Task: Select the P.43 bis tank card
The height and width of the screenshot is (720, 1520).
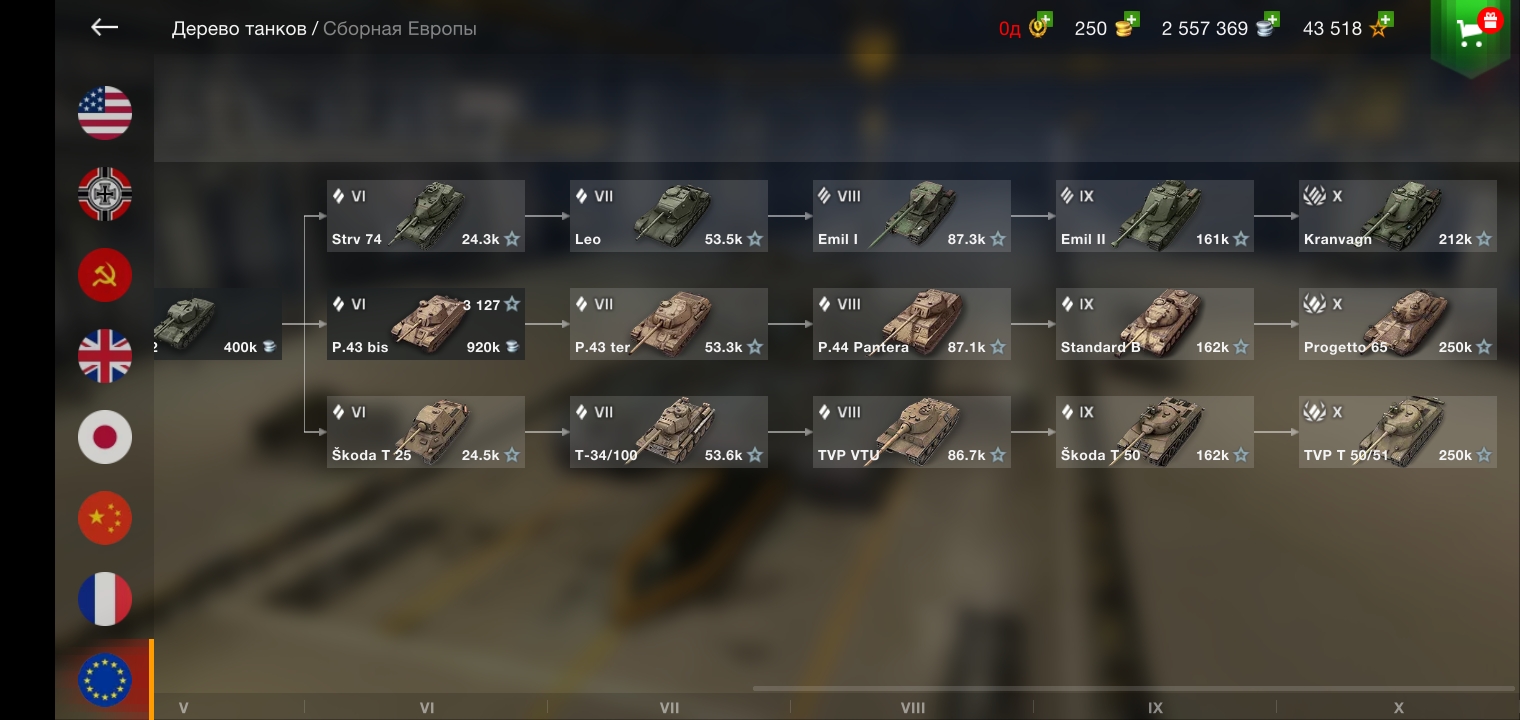Action: point(426,324)
